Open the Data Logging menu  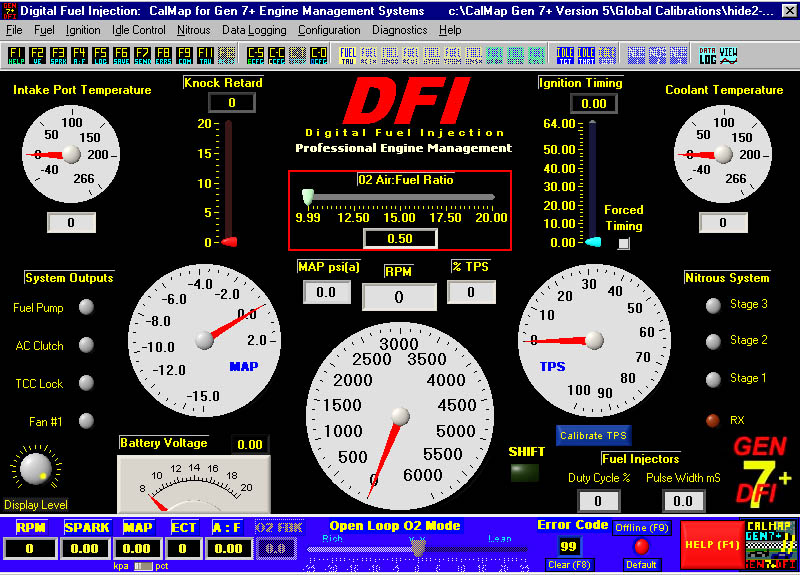tap(254, 30)
